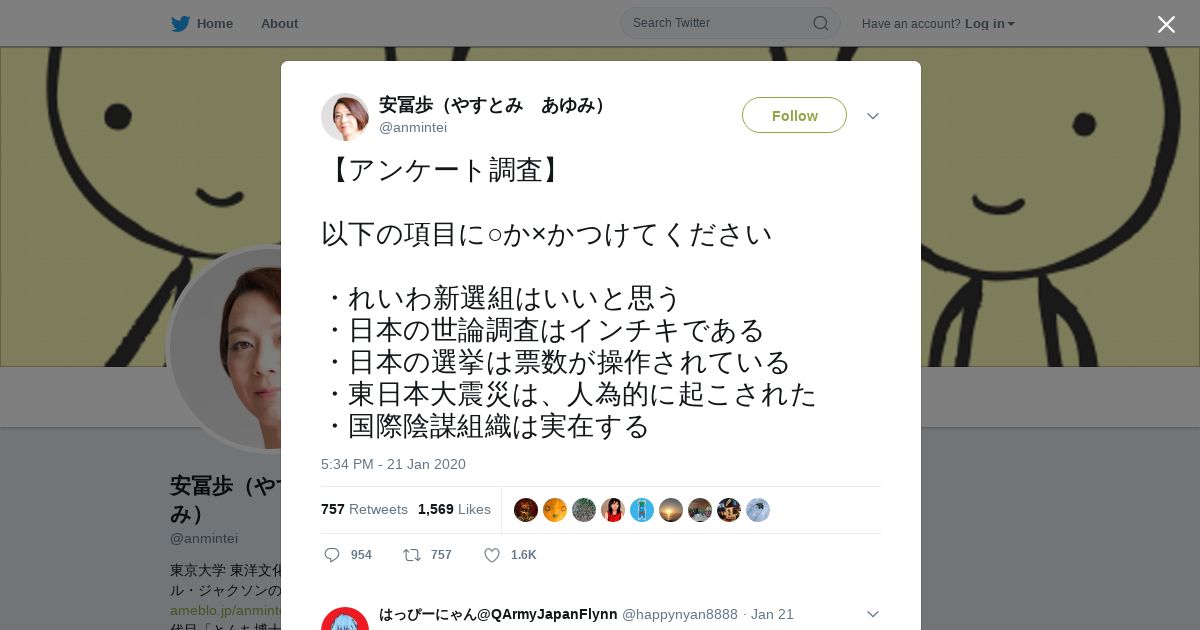Like the tweet with heart icon

pos(491,555)
